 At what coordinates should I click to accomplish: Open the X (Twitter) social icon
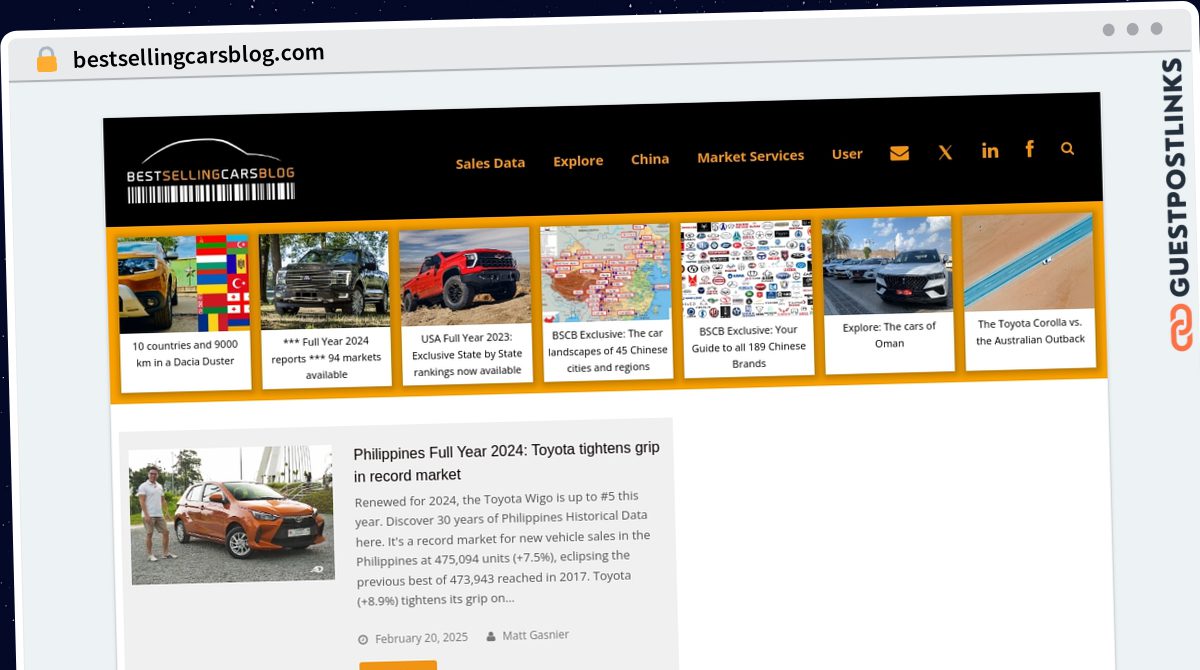[x=945, y=152]
